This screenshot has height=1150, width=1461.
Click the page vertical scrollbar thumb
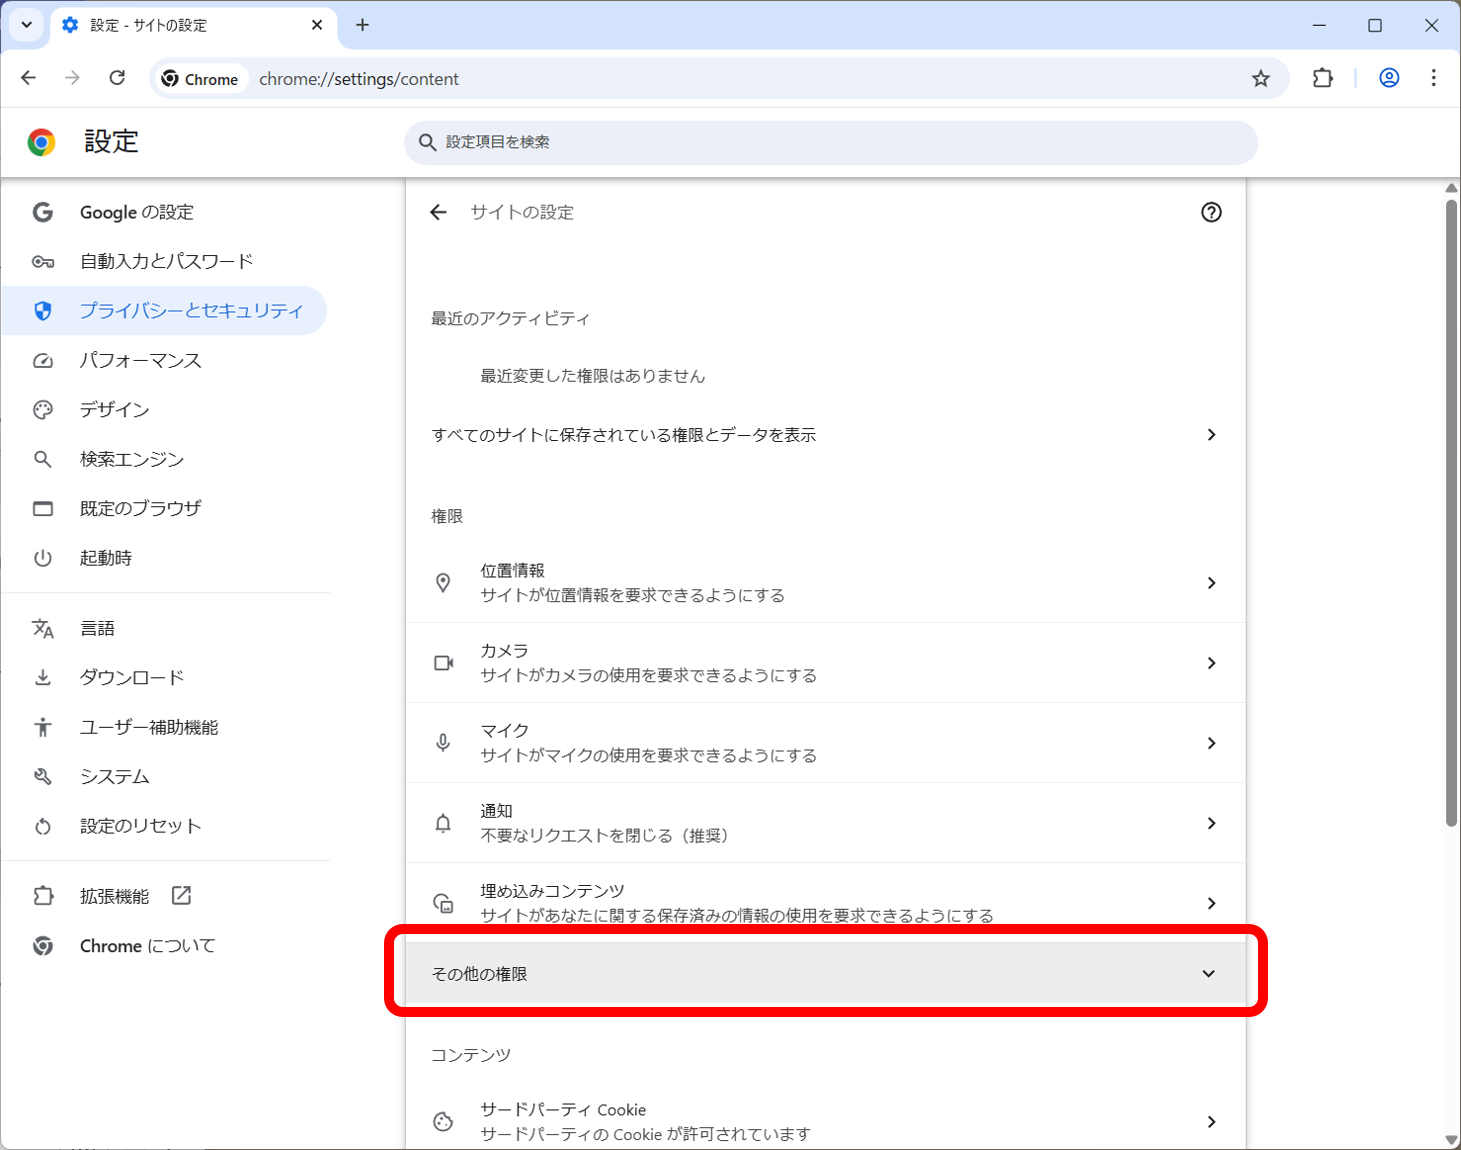1451,513
